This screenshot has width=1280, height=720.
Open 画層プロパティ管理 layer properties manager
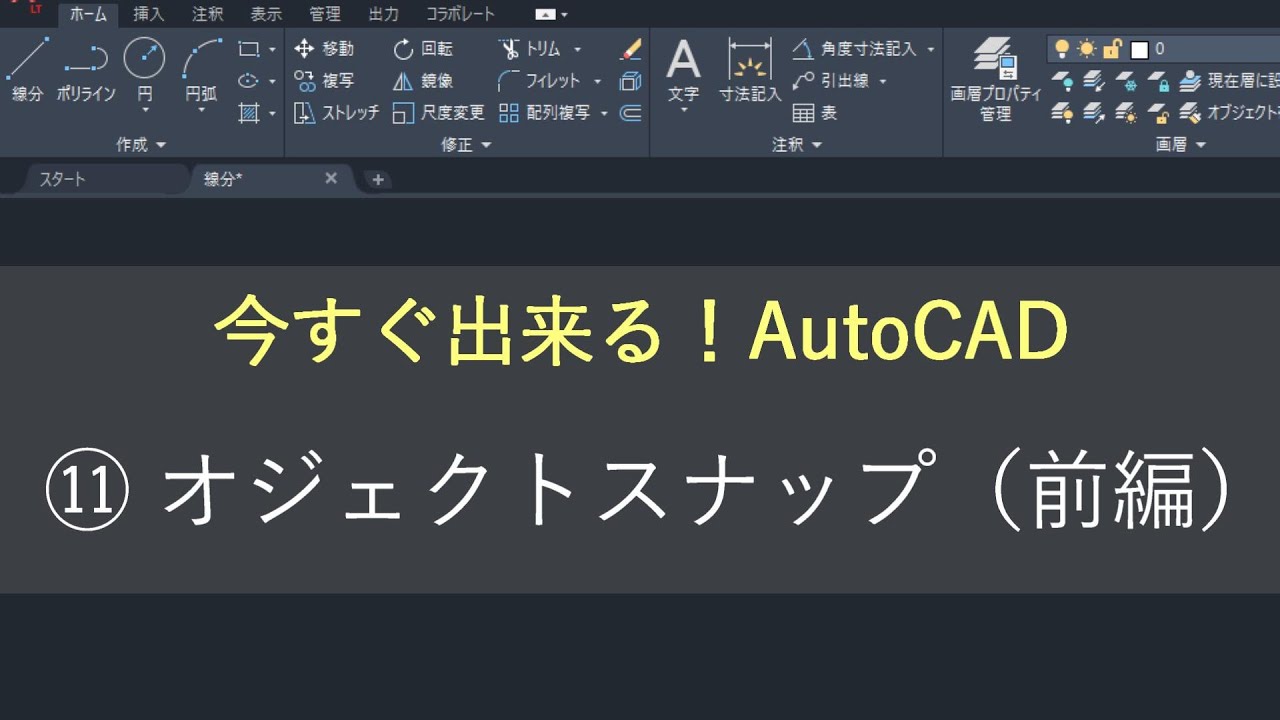(x=995, y=80)
